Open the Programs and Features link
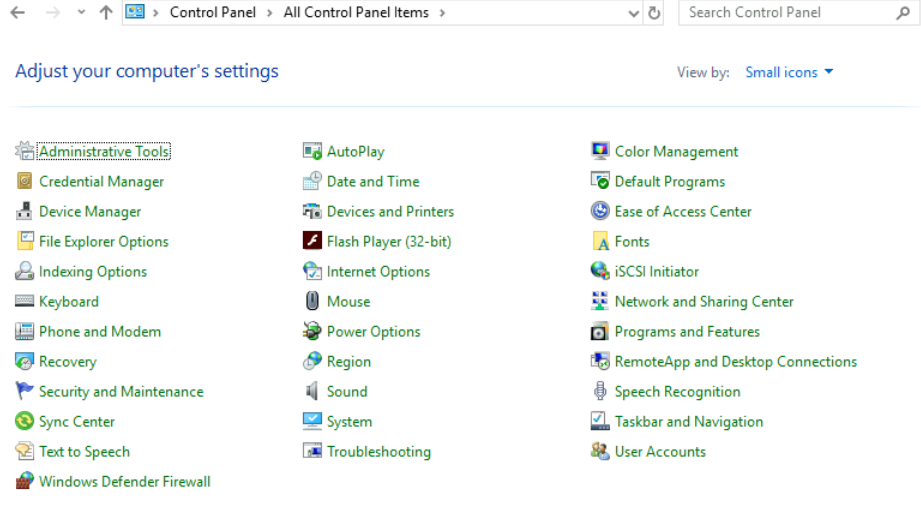Image resolution: width=921 pixels, height=528 pixels. [687, 332]
